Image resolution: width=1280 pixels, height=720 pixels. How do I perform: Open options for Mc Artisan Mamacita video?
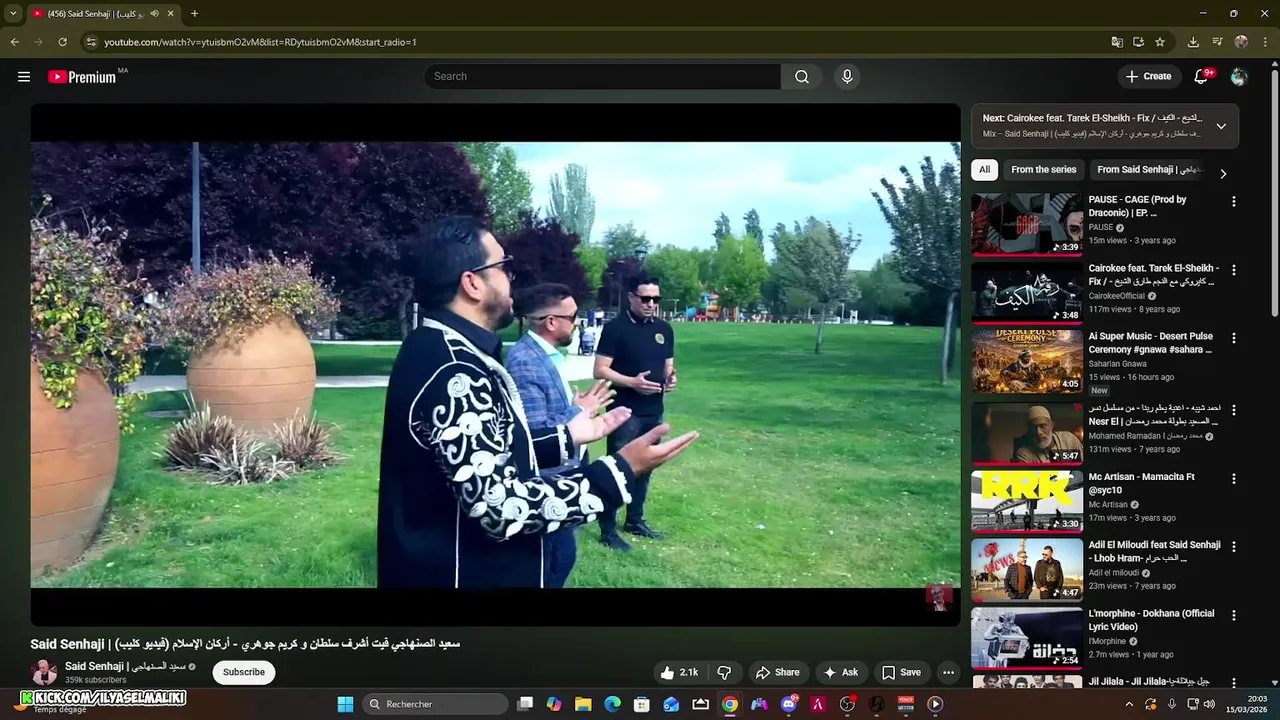click(1233, 478)
